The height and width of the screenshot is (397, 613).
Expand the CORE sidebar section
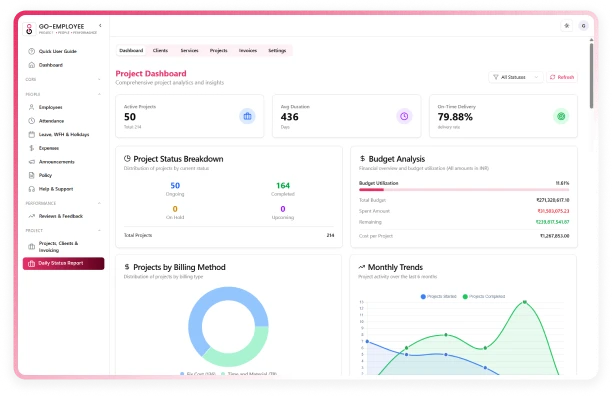tap(99, 79)
